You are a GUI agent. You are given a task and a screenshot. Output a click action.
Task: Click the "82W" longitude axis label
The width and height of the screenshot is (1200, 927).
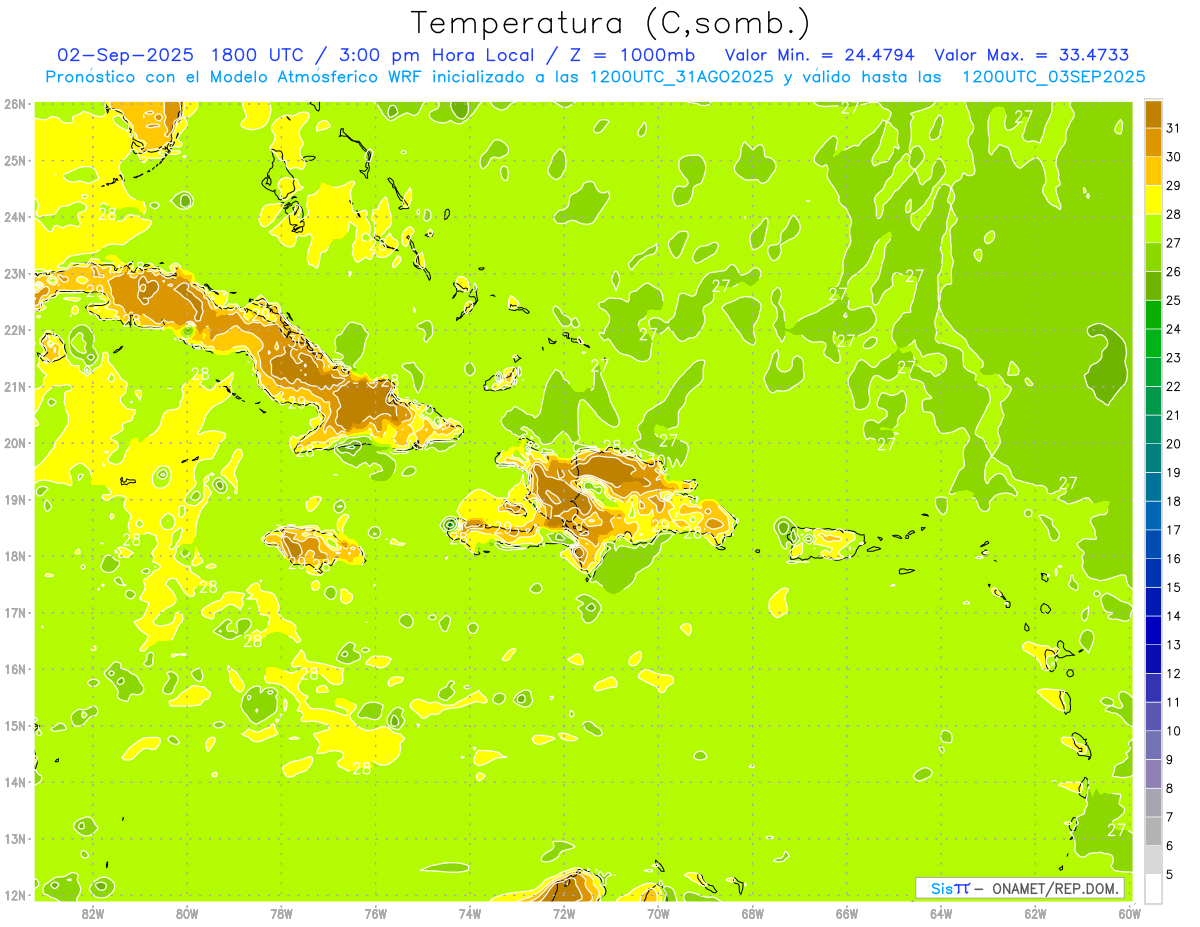[x=92, y=913]
